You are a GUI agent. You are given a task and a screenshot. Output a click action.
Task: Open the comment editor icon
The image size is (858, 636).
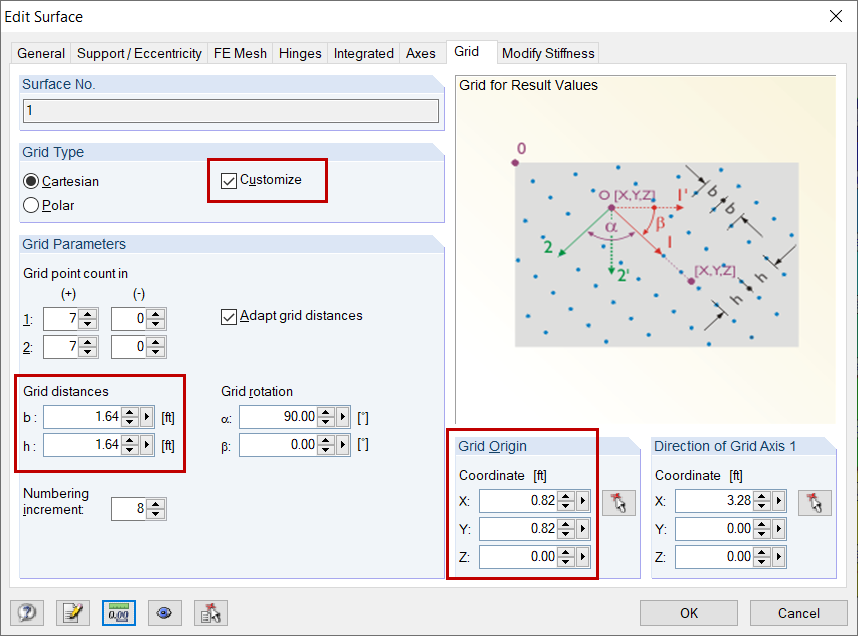tap(73, 612)
